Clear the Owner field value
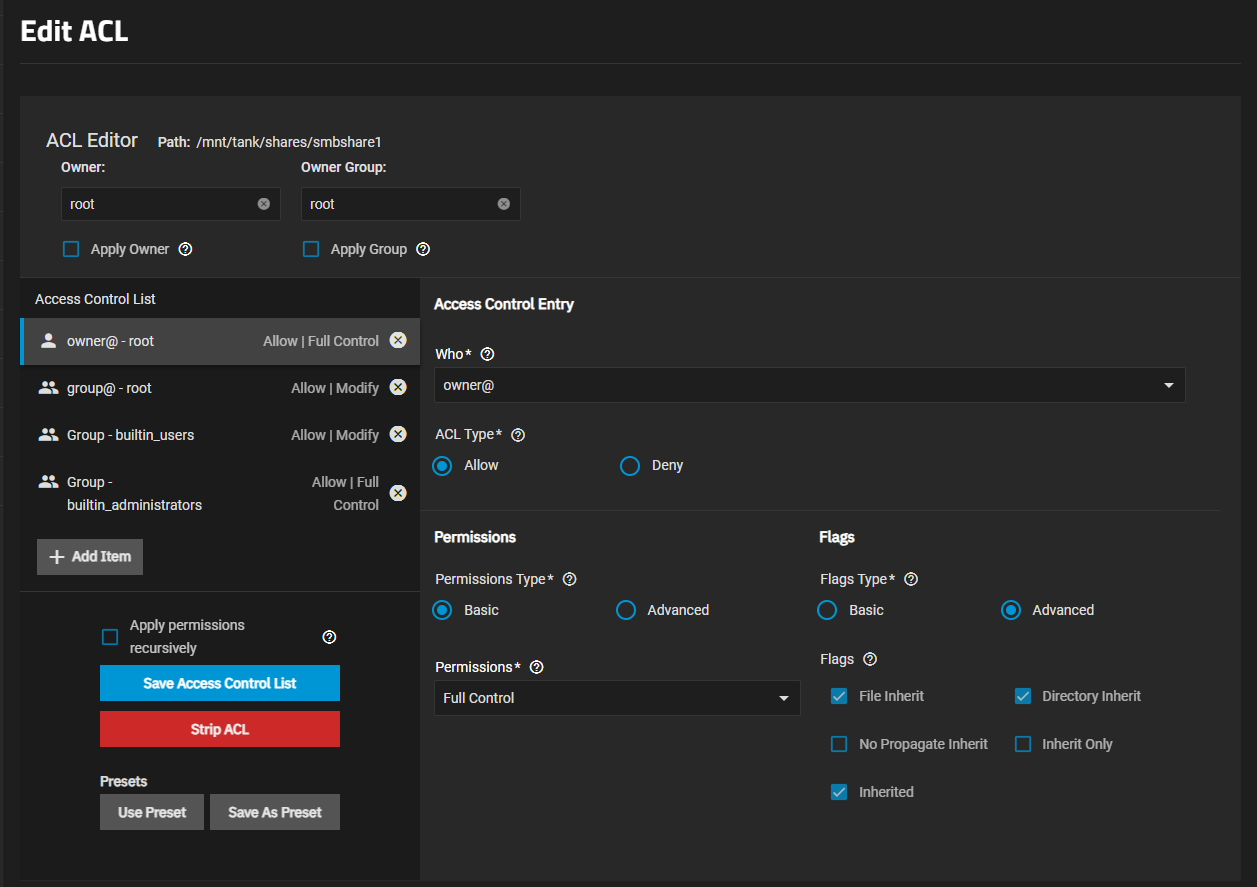This screenshot has height=887, width=1257. click(264, 204)
